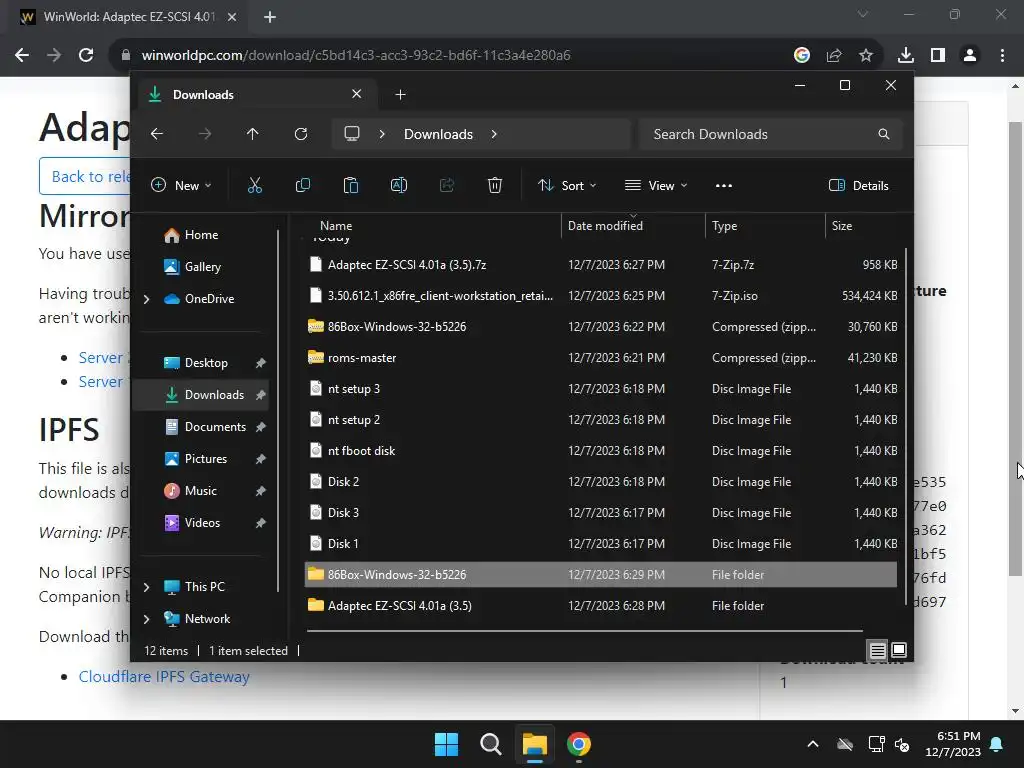The width and height of the screenshot is (1024, 768).
Task: Click the Delete trash can icon
Action: (x=495, y=185)
